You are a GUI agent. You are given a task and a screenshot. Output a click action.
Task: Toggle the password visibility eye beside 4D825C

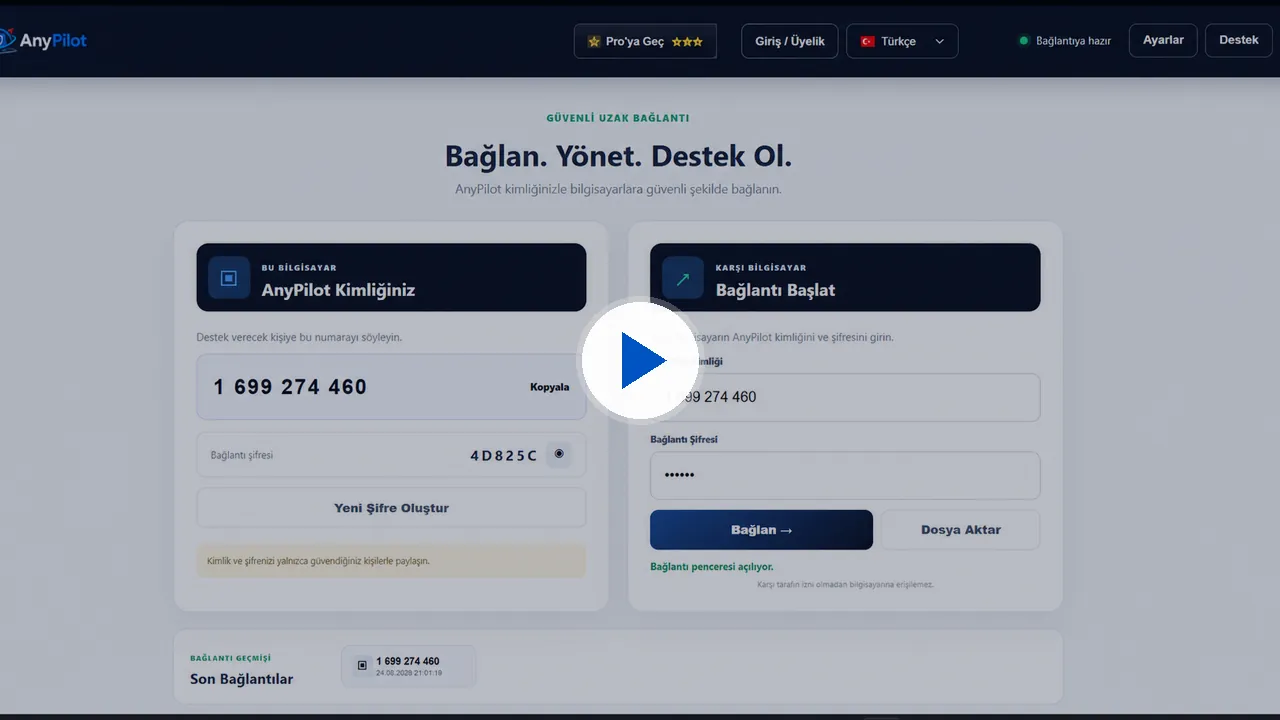click(559, 454)
